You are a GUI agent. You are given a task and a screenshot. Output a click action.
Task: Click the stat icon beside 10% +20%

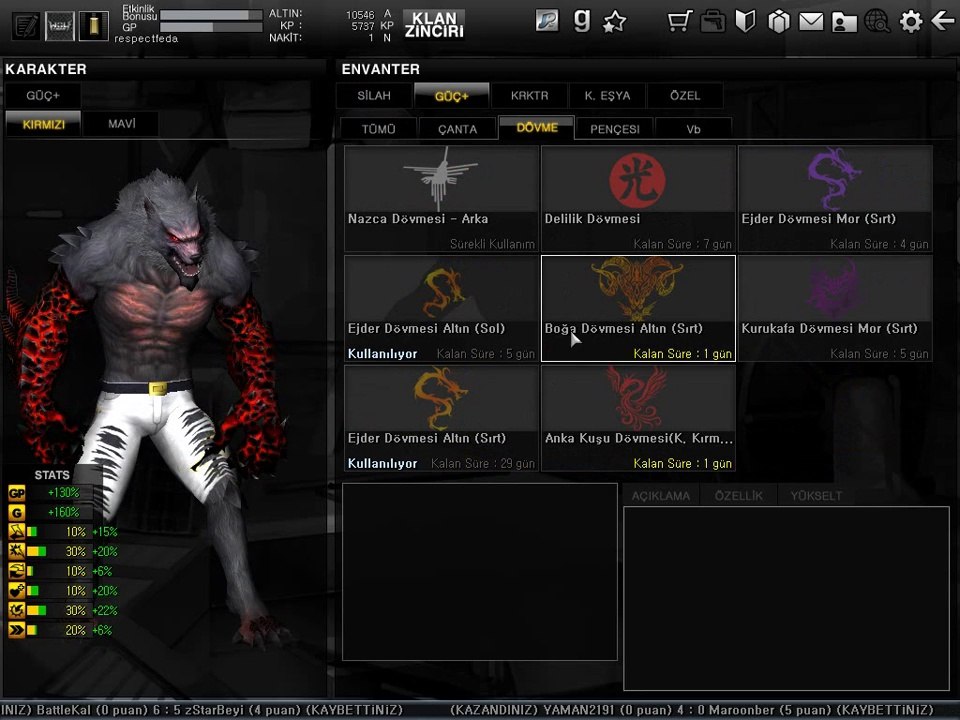(x=17, y=591)
